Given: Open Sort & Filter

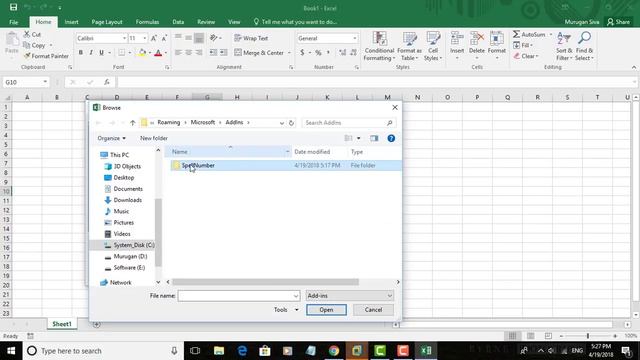Looking at the screenshot, I should pos(564,46).
